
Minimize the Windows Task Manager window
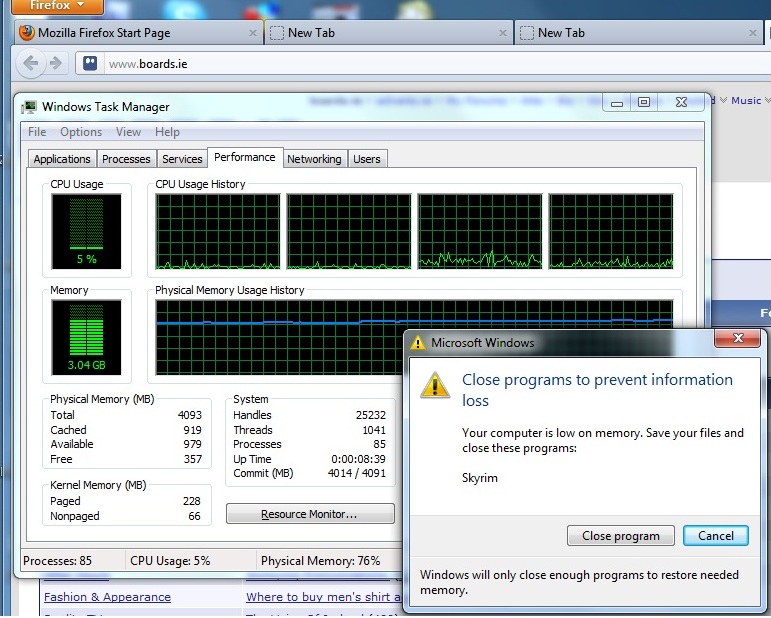(617, 102)
